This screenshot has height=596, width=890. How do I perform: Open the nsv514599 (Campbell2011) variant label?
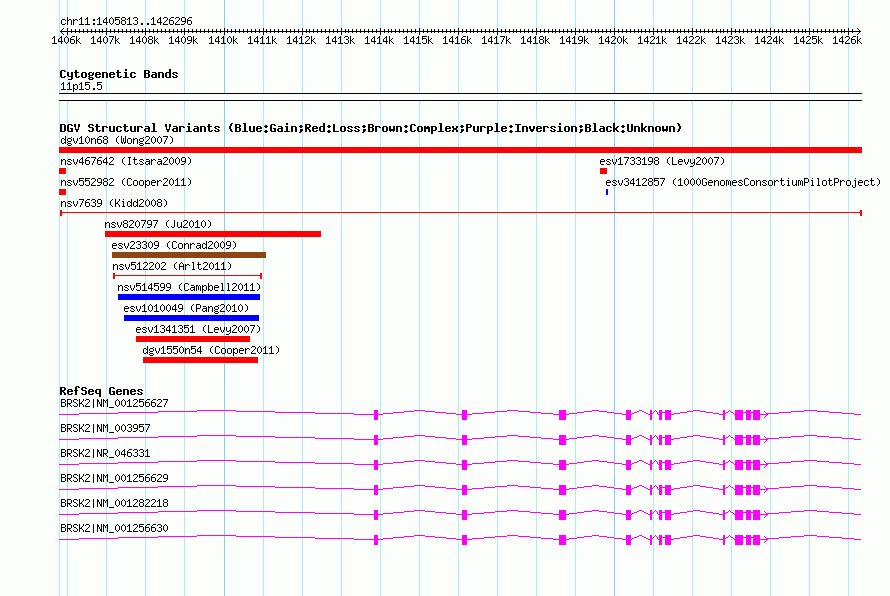click(x=189, y=287)
